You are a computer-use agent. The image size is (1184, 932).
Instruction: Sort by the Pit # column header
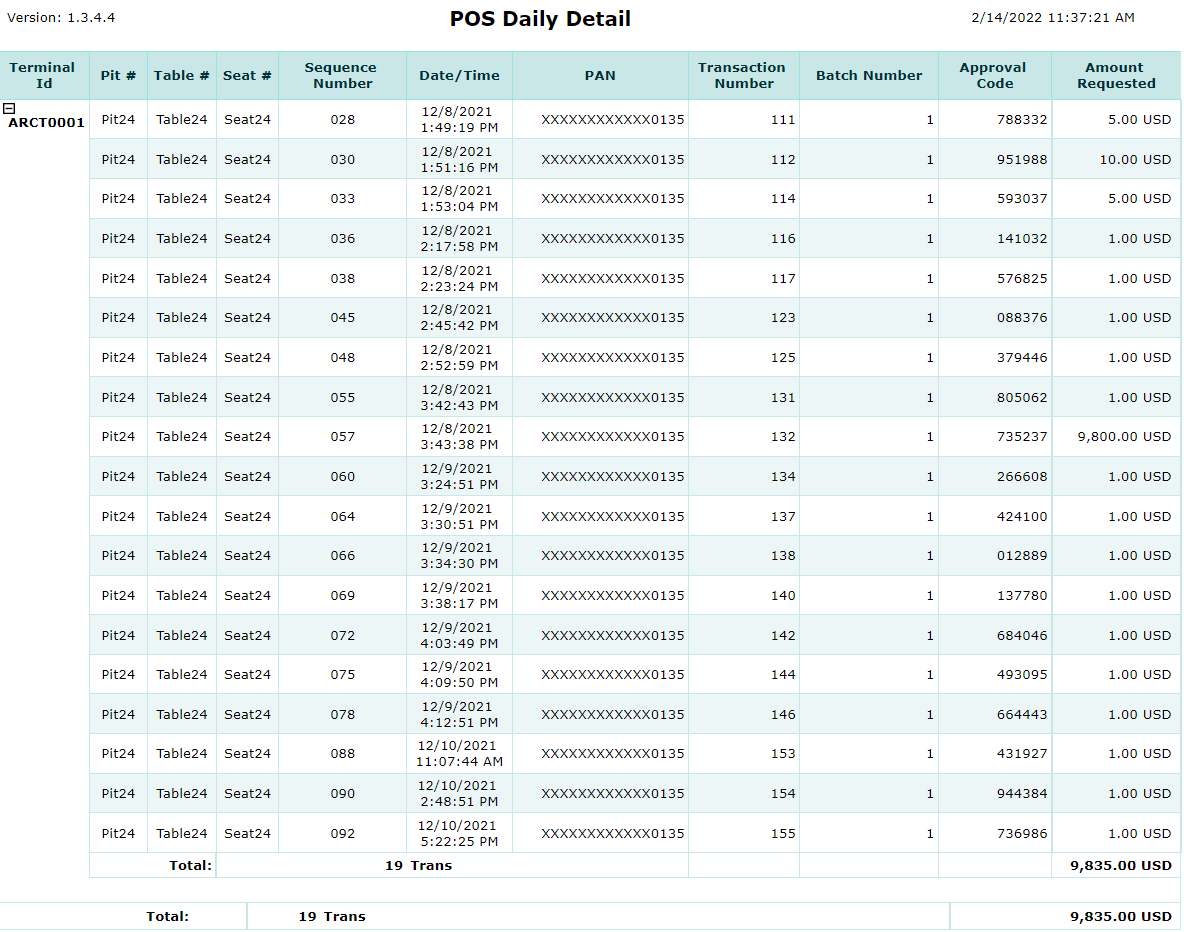coord(118,75)
